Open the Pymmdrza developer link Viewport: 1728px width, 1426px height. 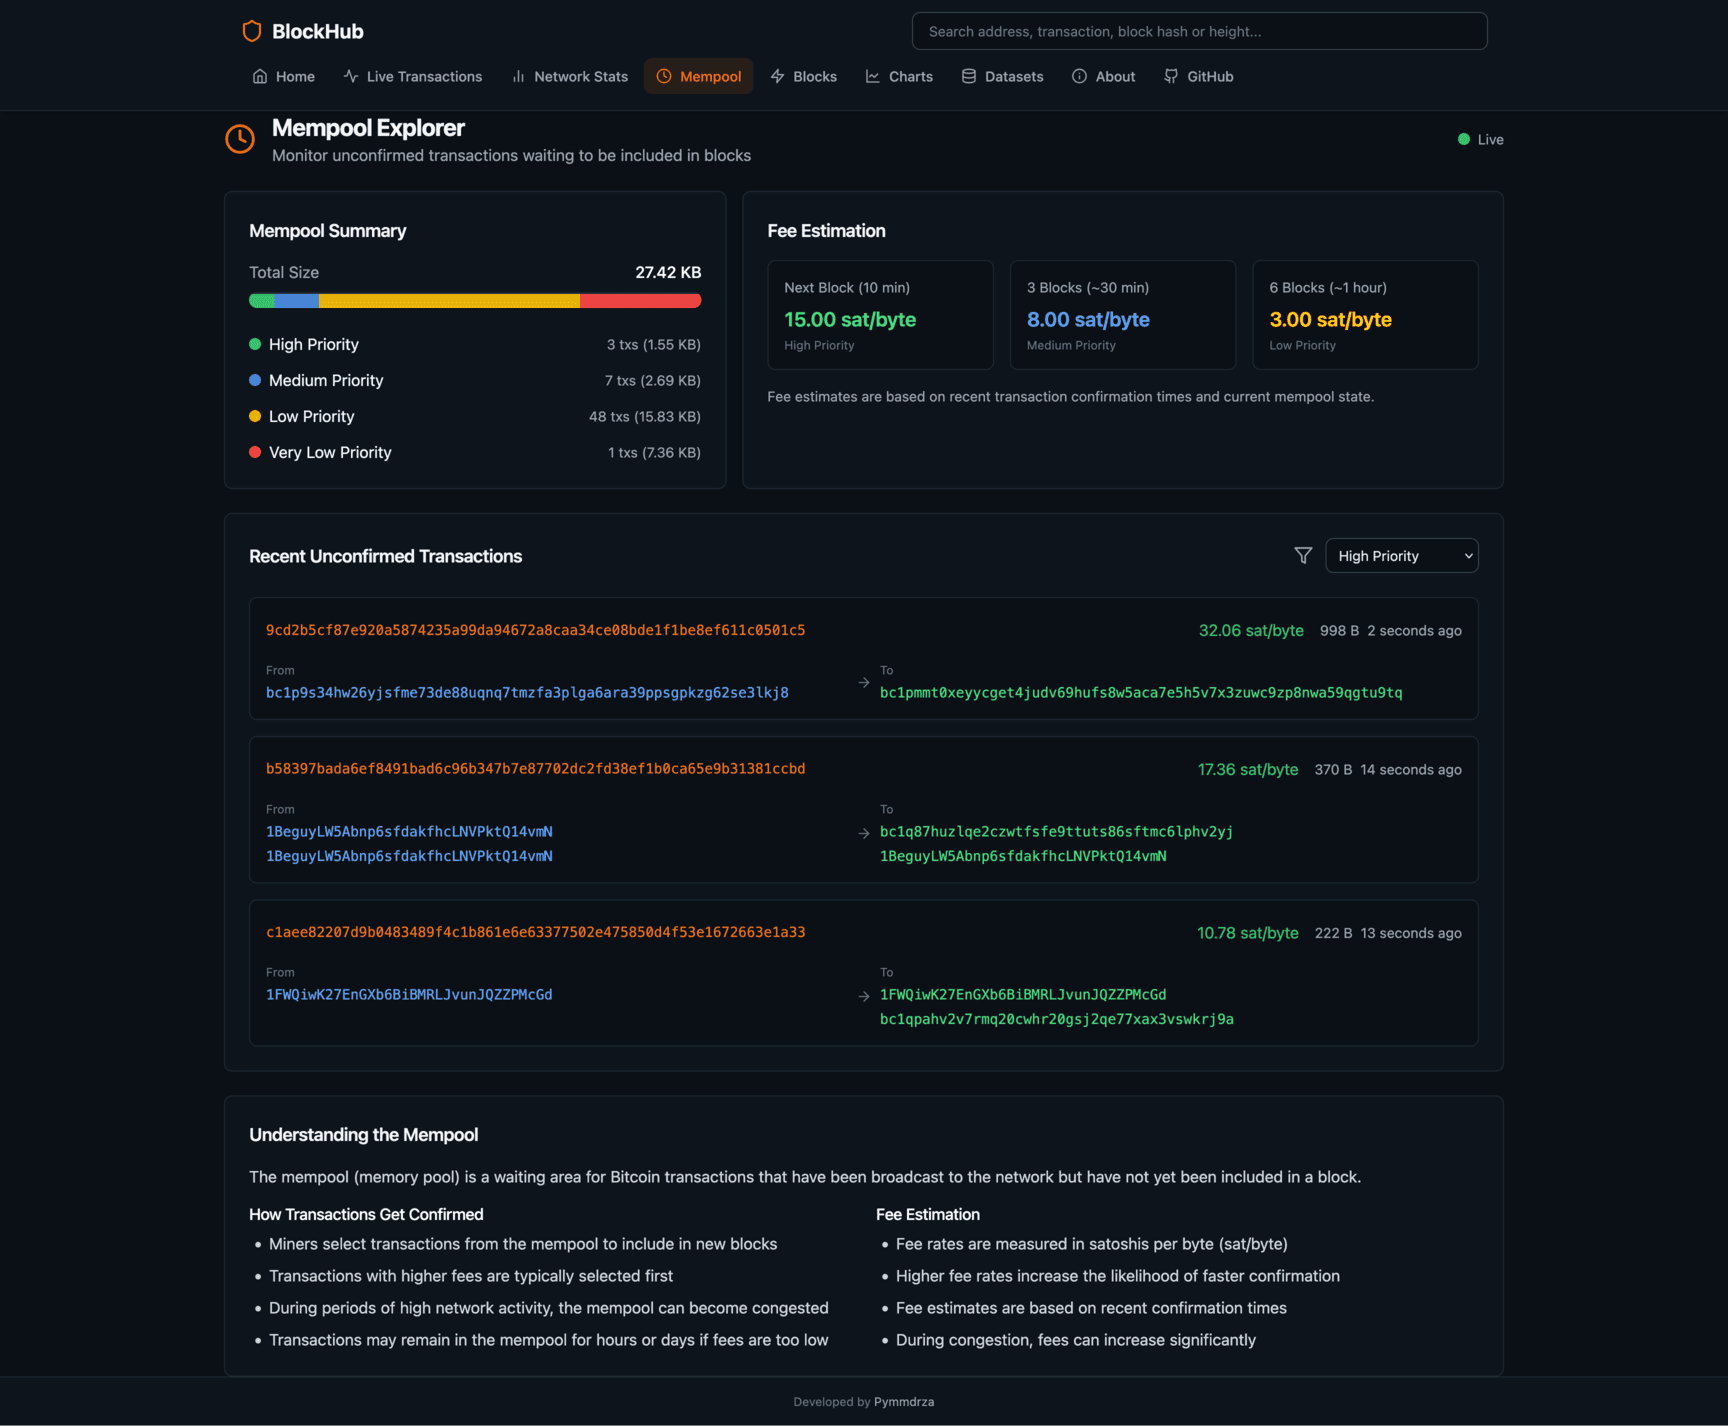[x=903, y=1401]
